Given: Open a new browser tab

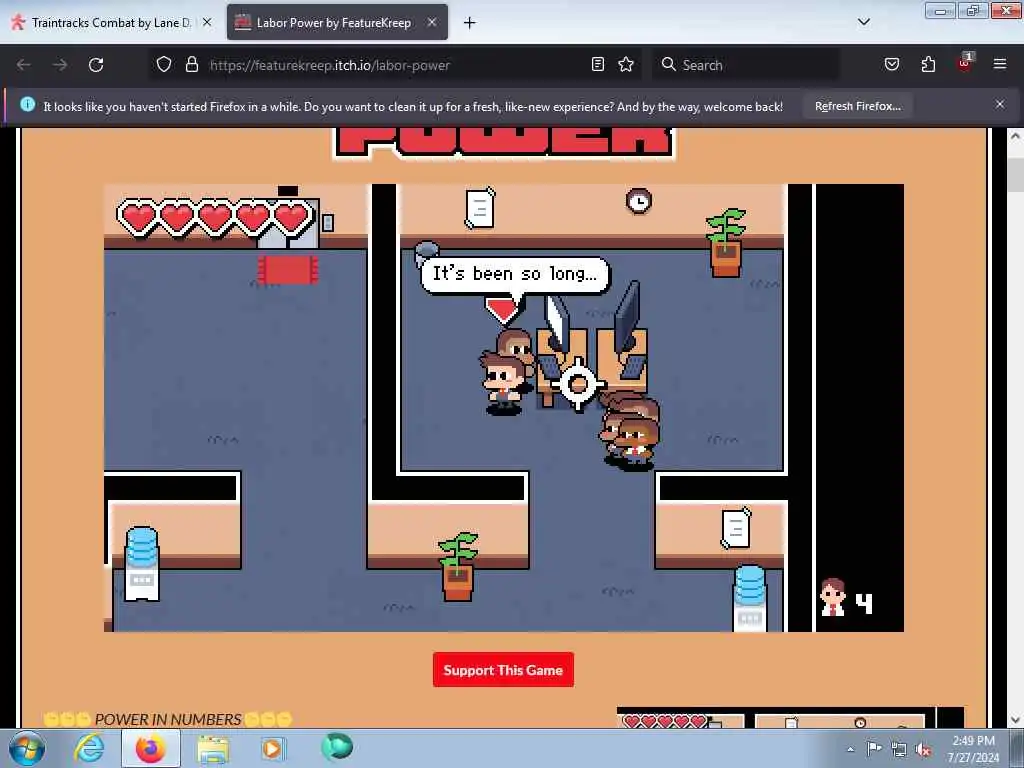Looking at the screenshot, I should (470, 23).
